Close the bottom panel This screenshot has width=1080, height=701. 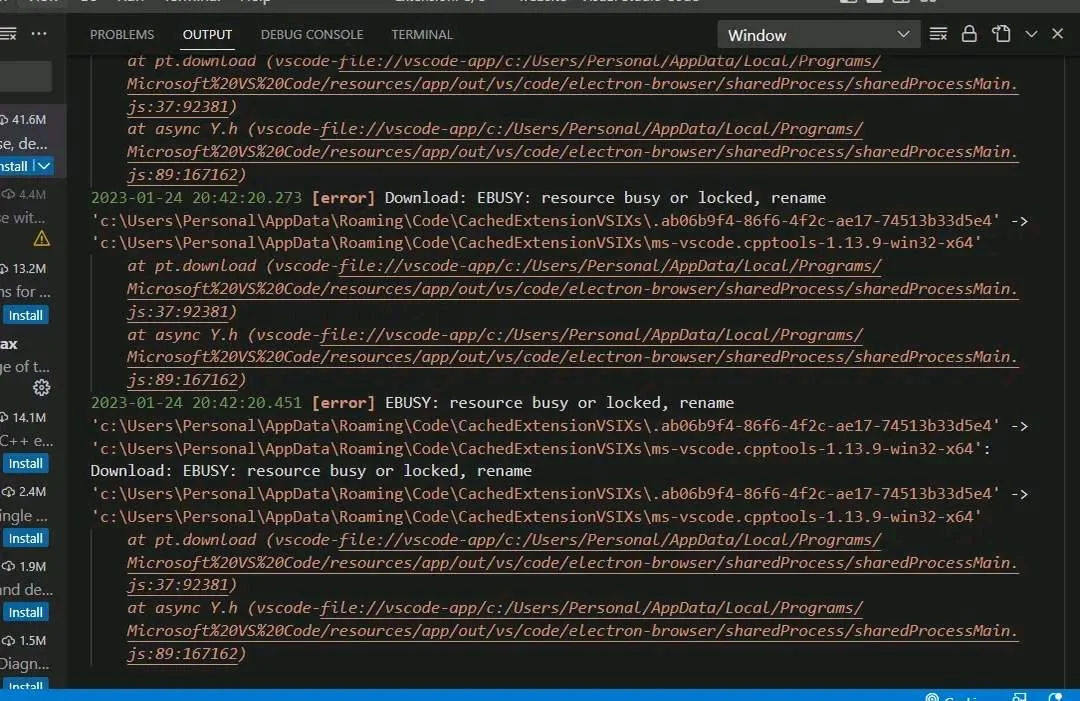coord(1057,34)
